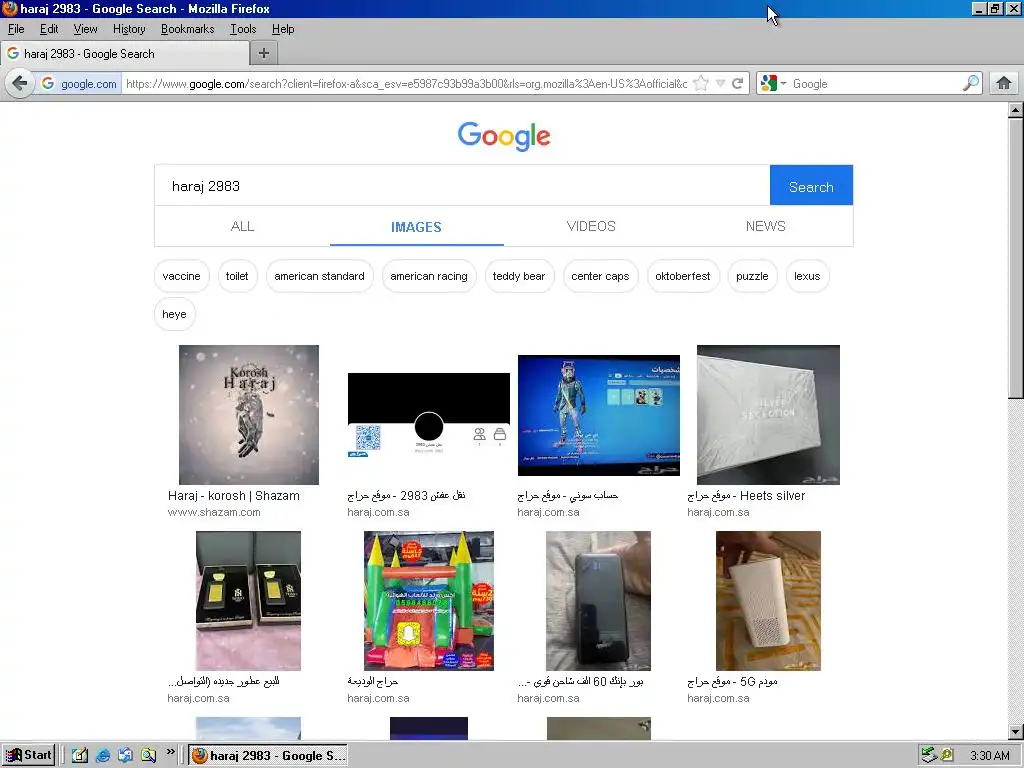The width and height of the screenshot is (1024, 768).
Task: Filter images by american racing chip
Action: coord(429,276)
